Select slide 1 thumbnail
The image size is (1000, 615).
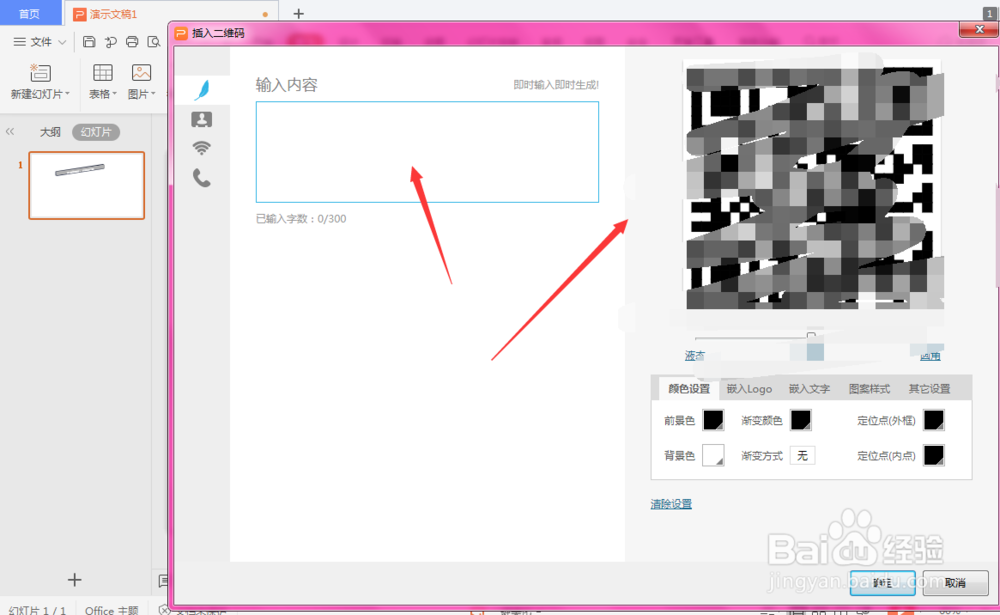coord(87,186)
